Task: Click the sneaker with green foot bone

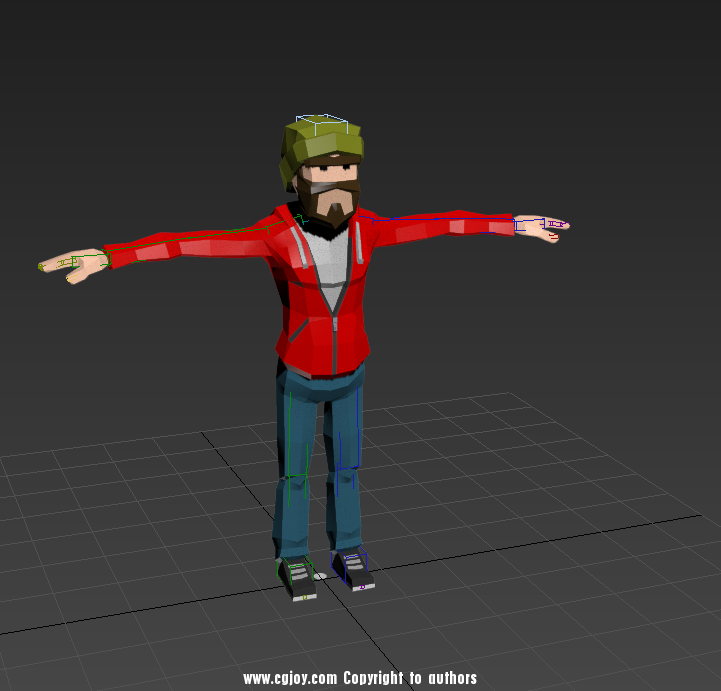Action: pos(299,578)
